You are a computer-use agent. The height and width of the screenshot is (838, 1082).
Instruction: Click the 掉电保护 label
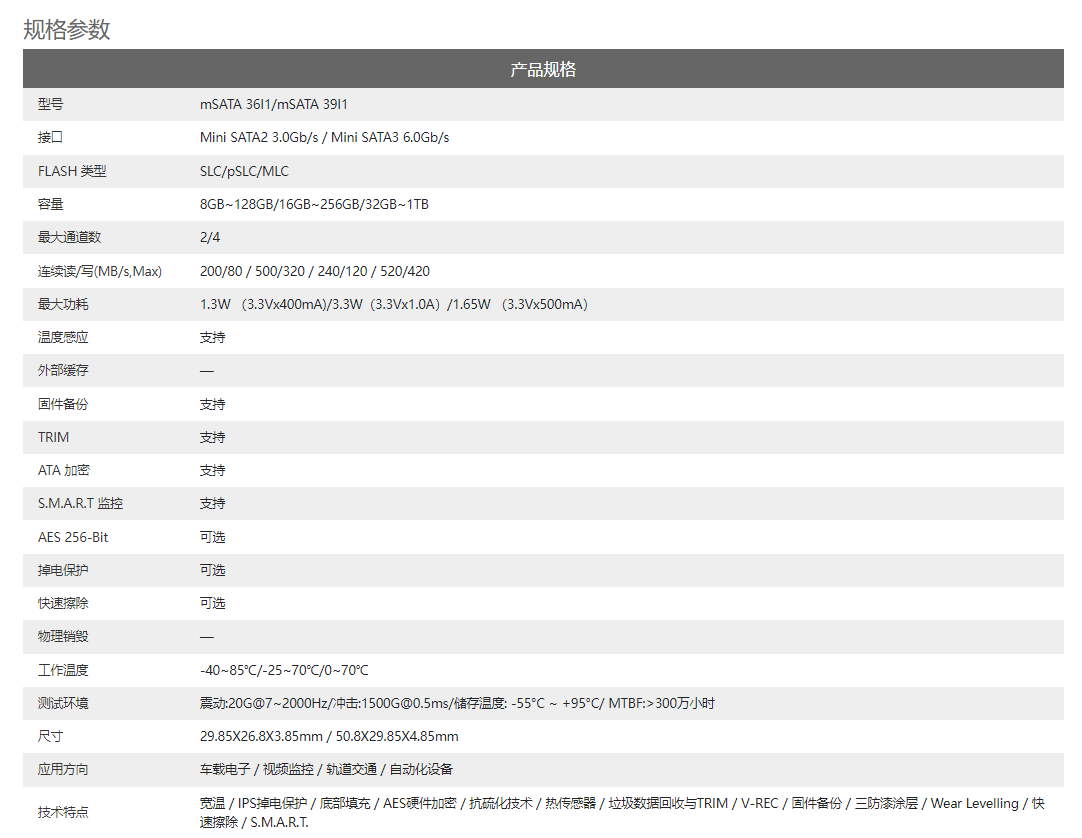(x=63, y=571)
